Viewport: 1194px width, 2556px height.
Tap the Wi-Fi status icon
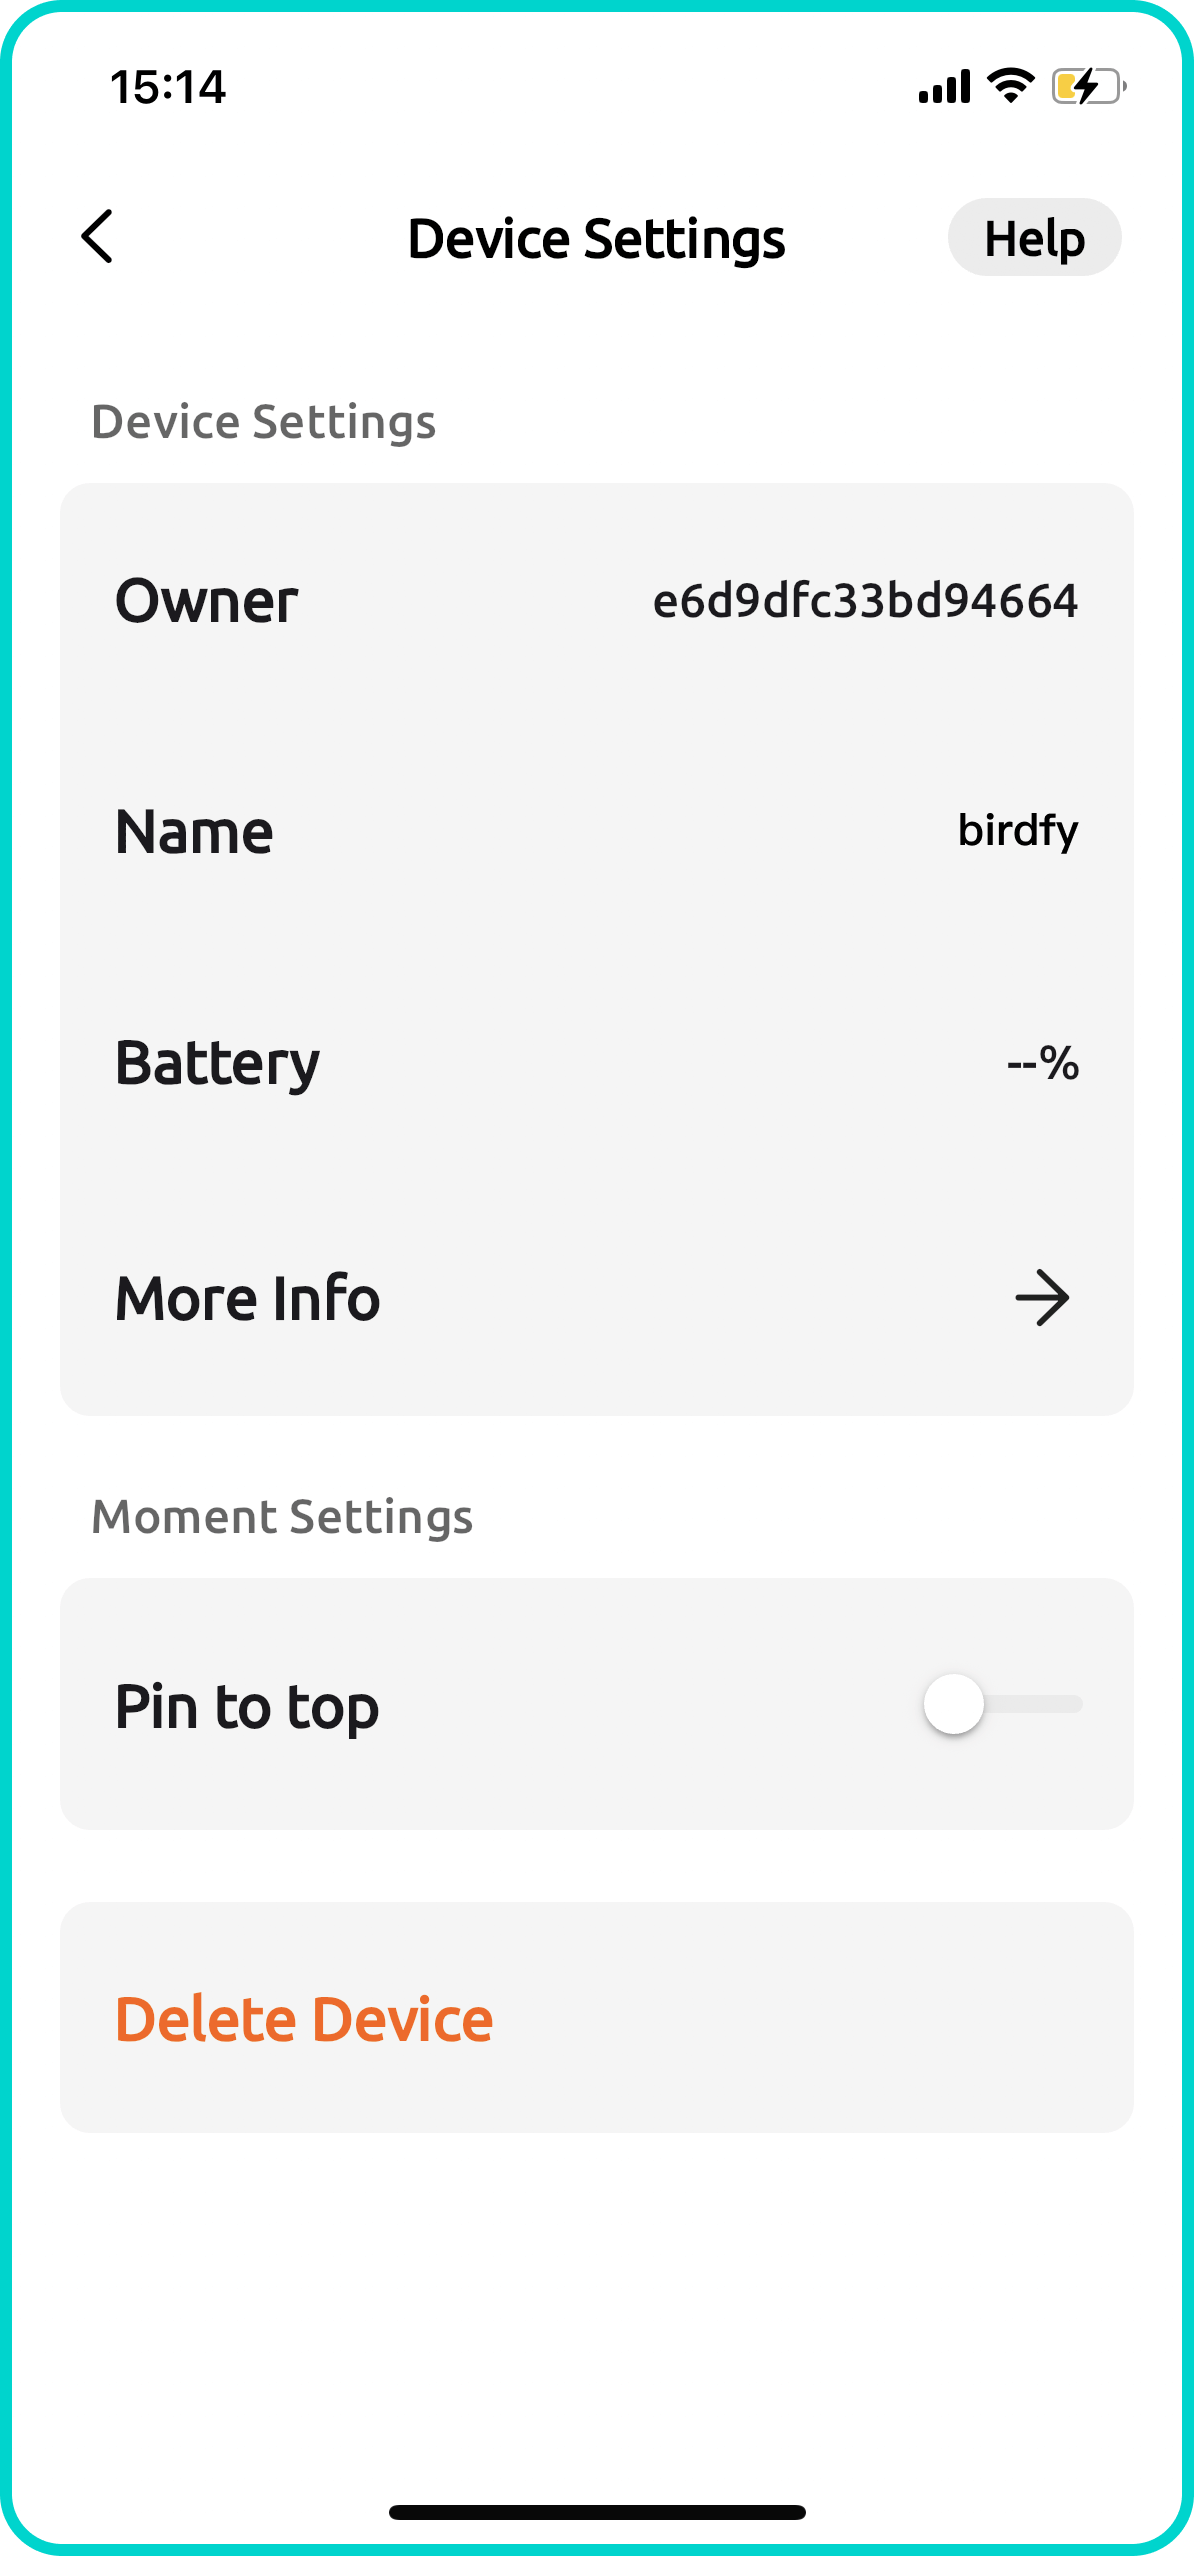pyautogui.click(x=1010, y=86)
